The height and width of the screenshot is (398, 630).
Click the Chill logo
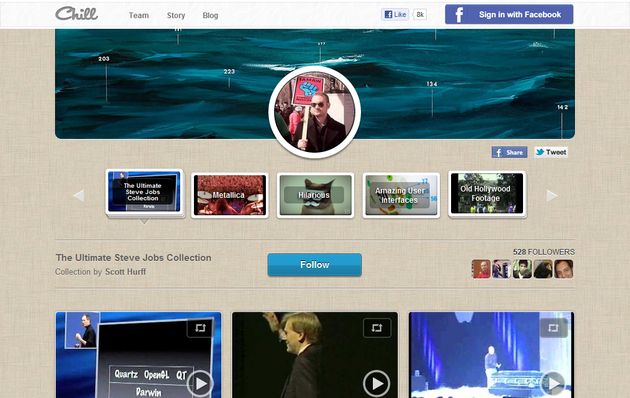coord(76,14)
